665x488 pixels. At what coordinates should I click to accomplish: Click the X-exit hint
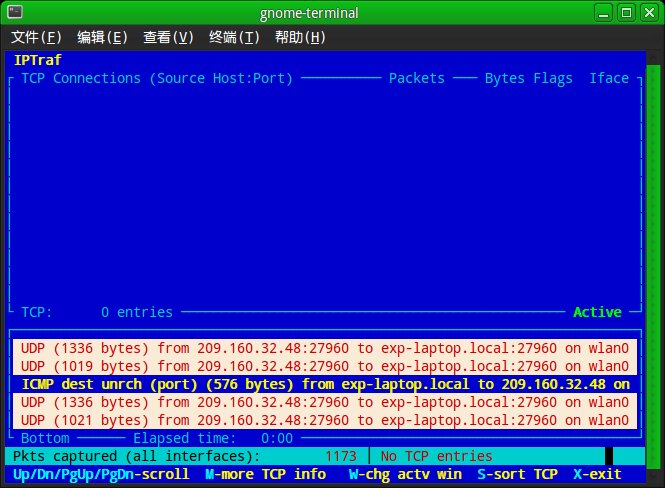[x=597, y=474]
